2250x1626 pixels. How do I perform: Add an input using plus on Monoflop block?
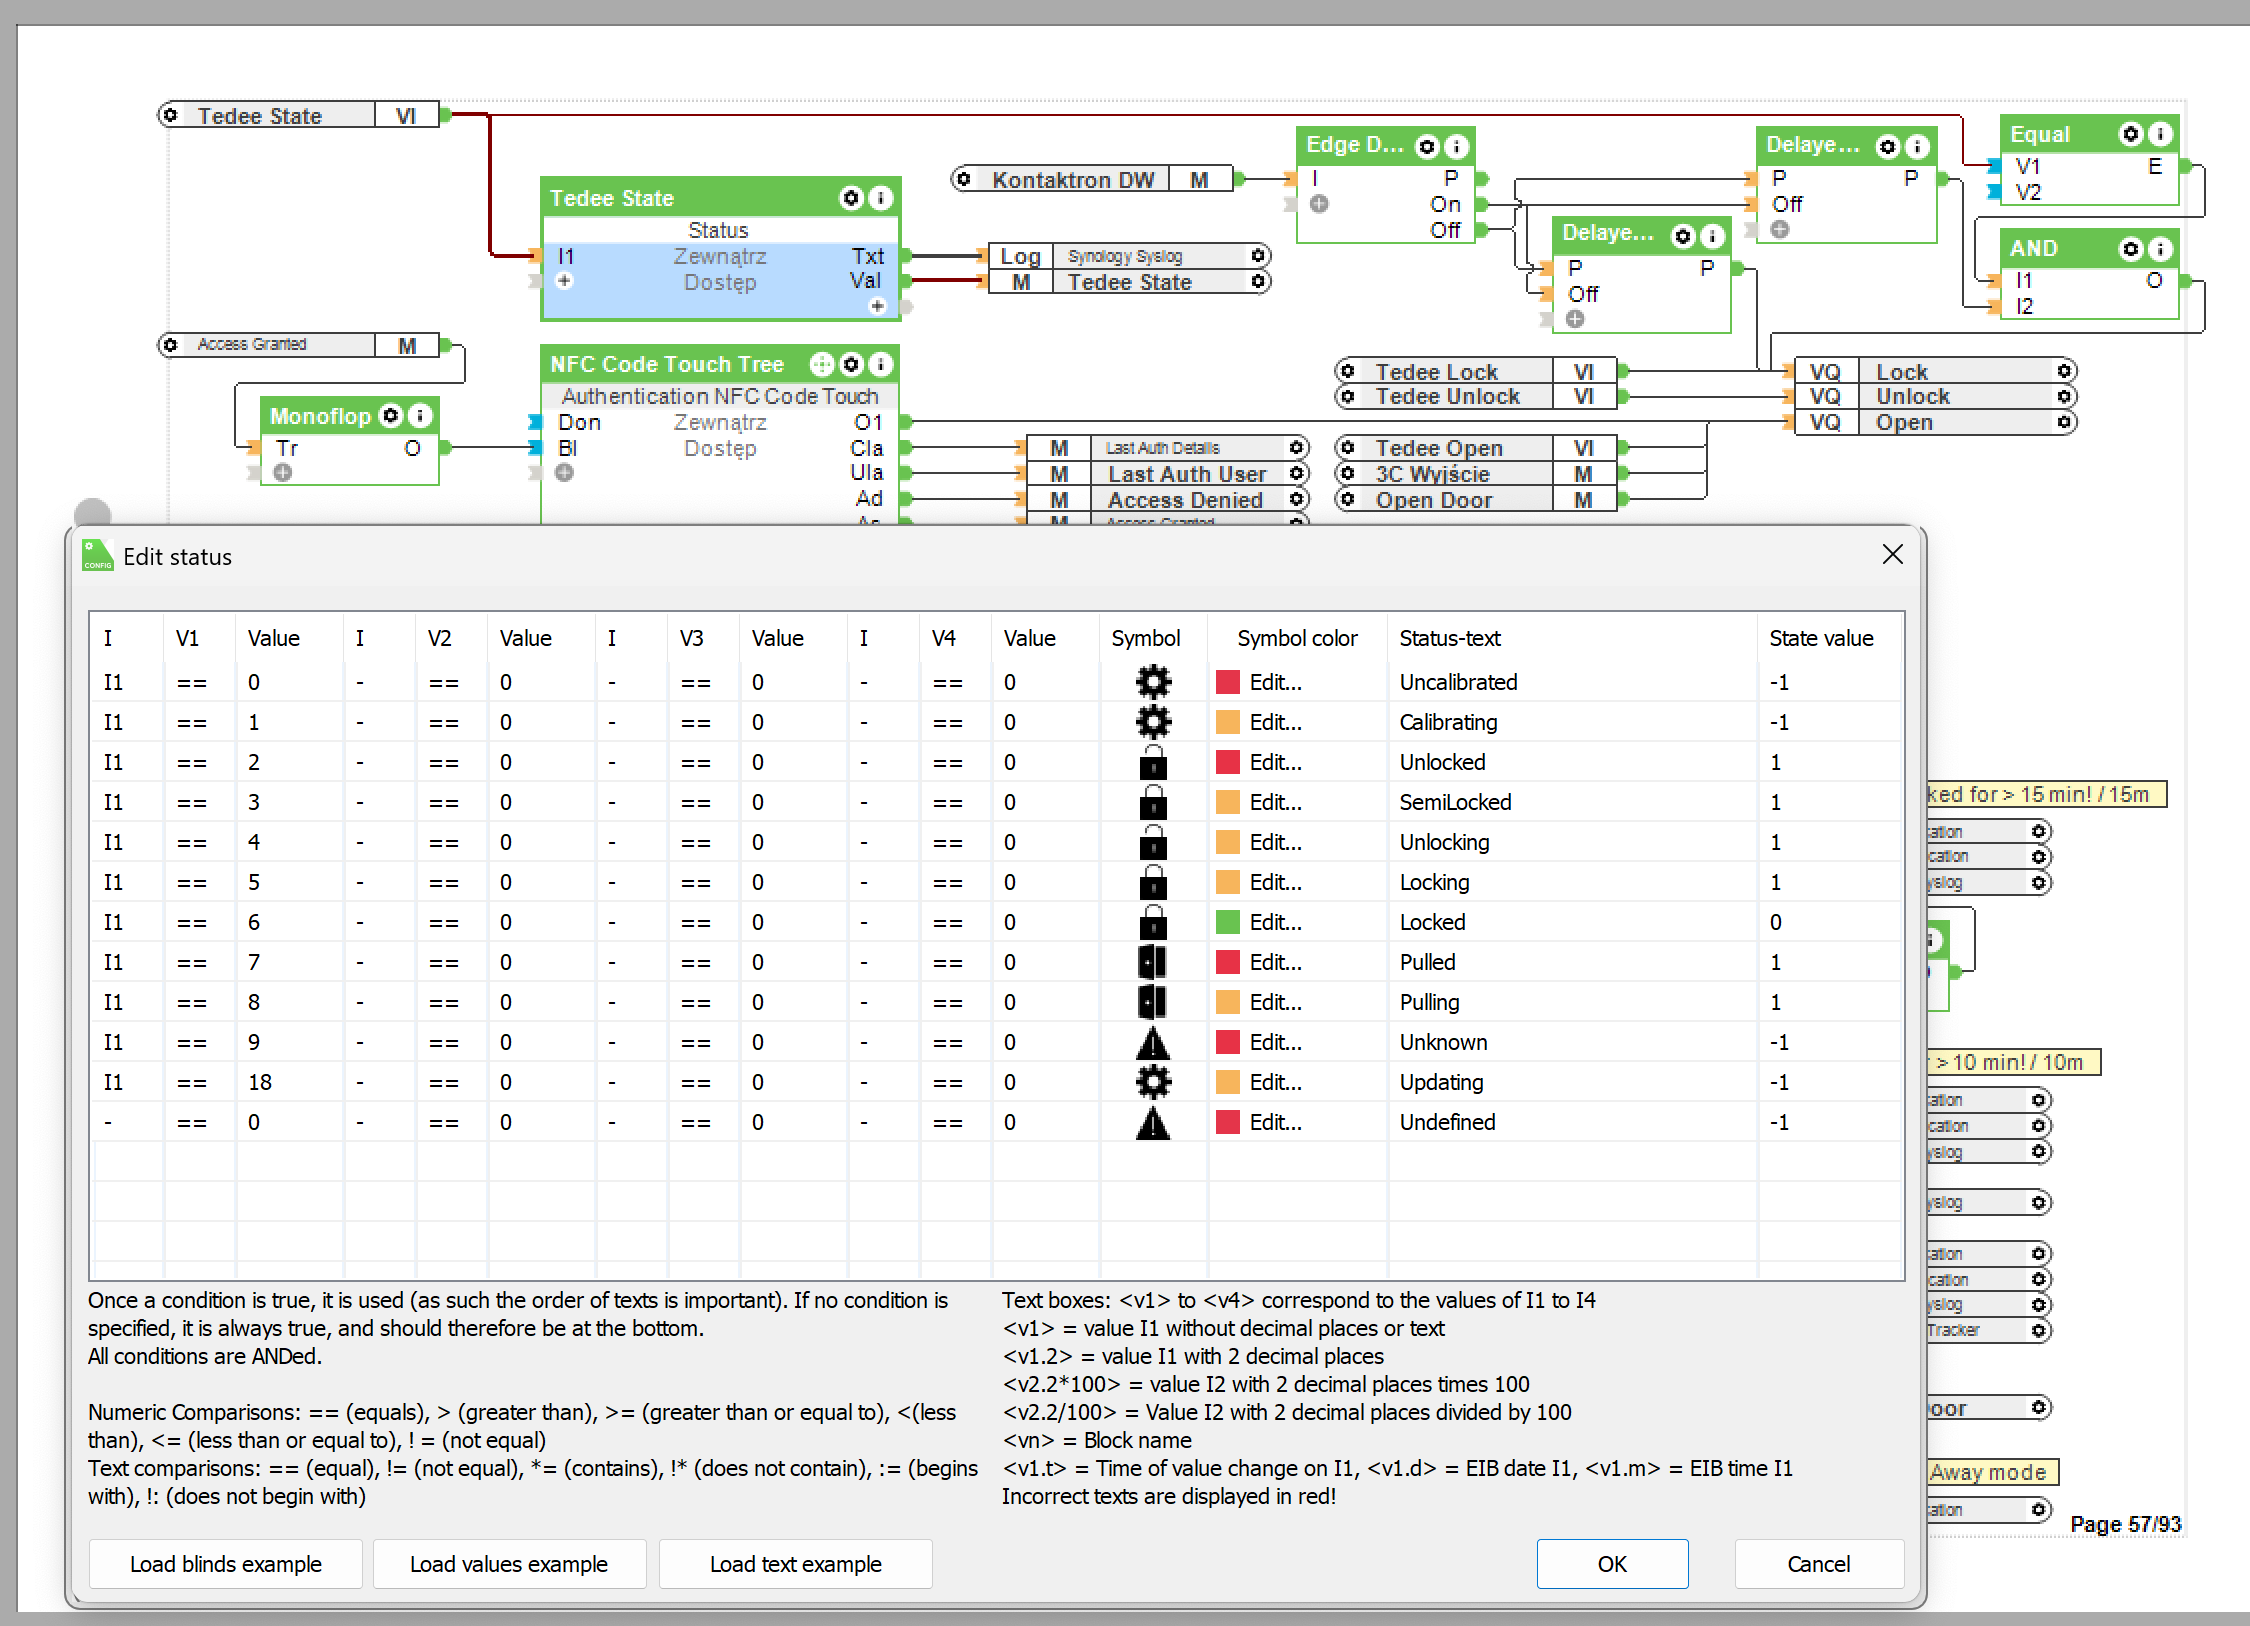click(283, 473)
